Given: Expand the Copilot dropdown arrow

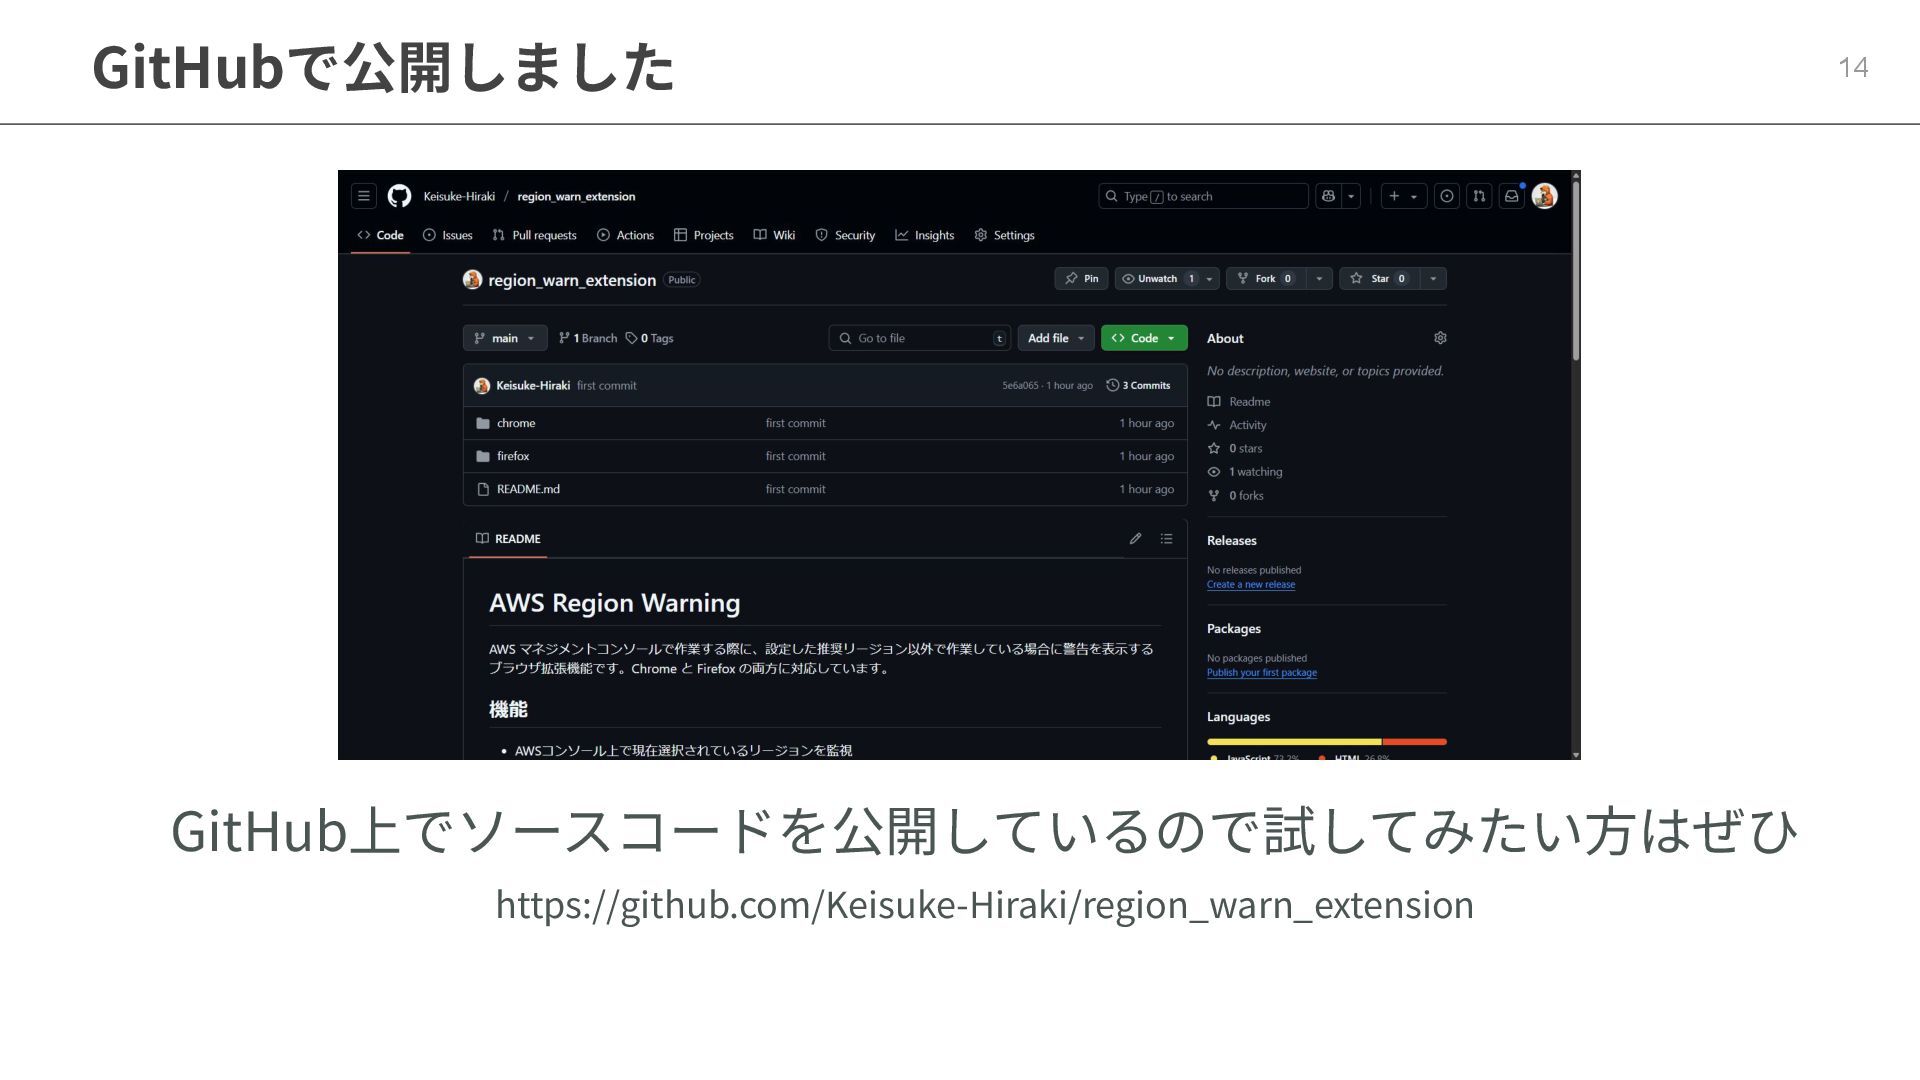Looking at the screenshot, I should [1351, 196].
